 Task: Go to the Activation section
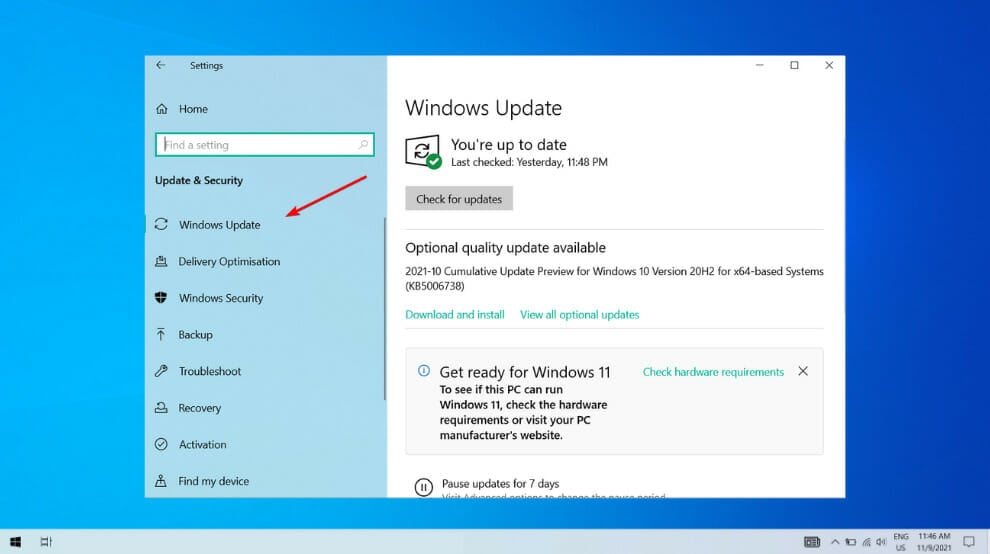click(202, 445)
